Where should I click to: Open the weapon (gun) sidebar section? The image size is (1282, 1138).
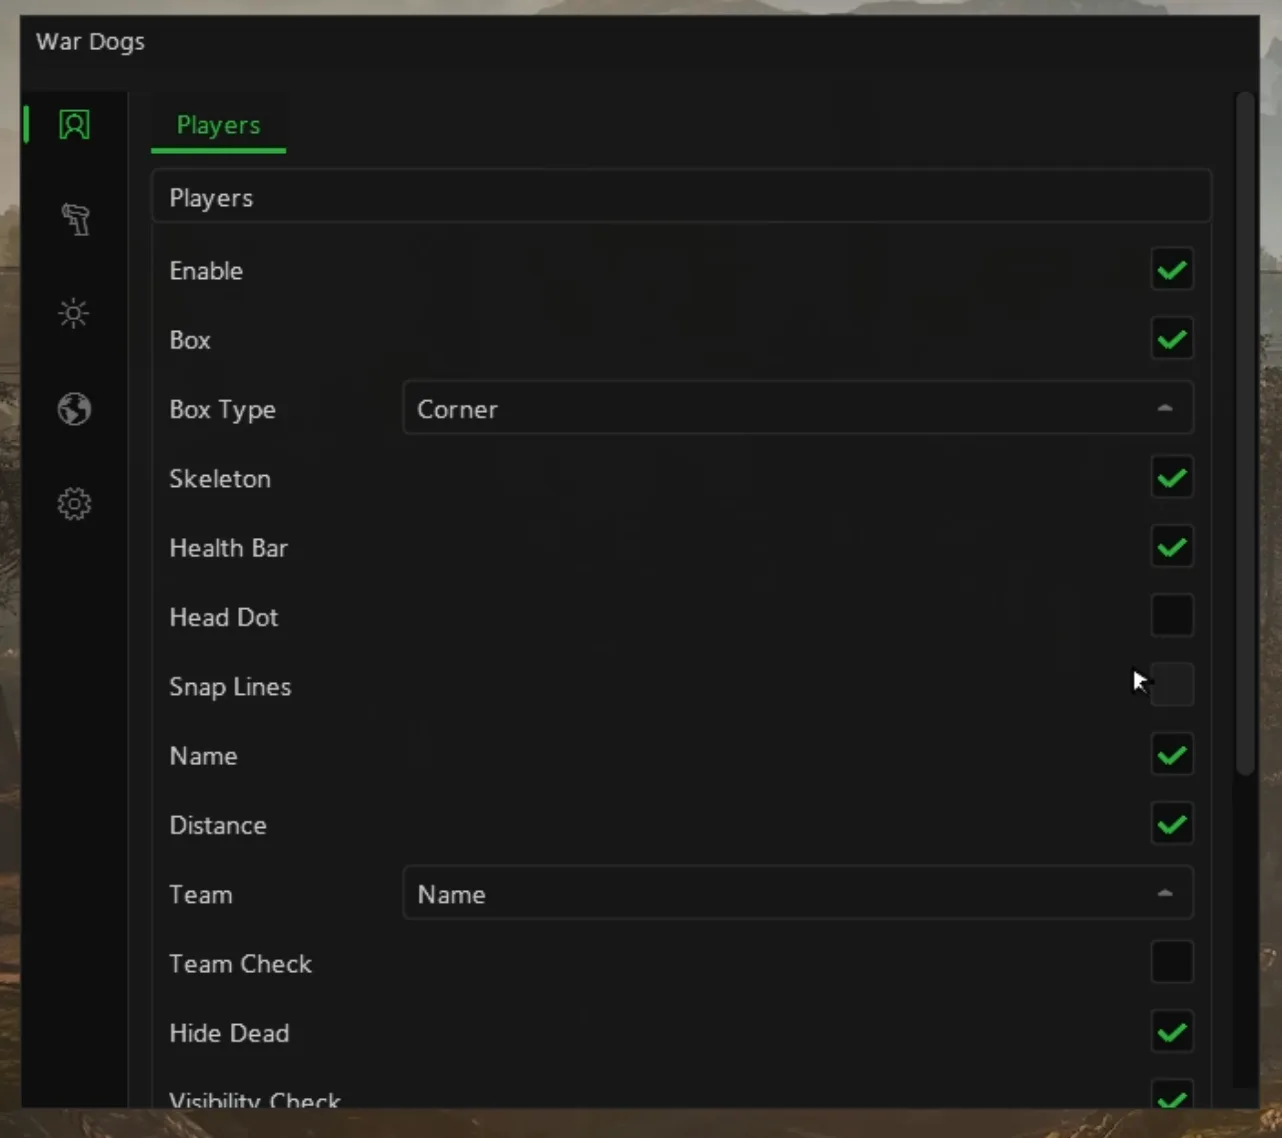click(x=75, y=219)
